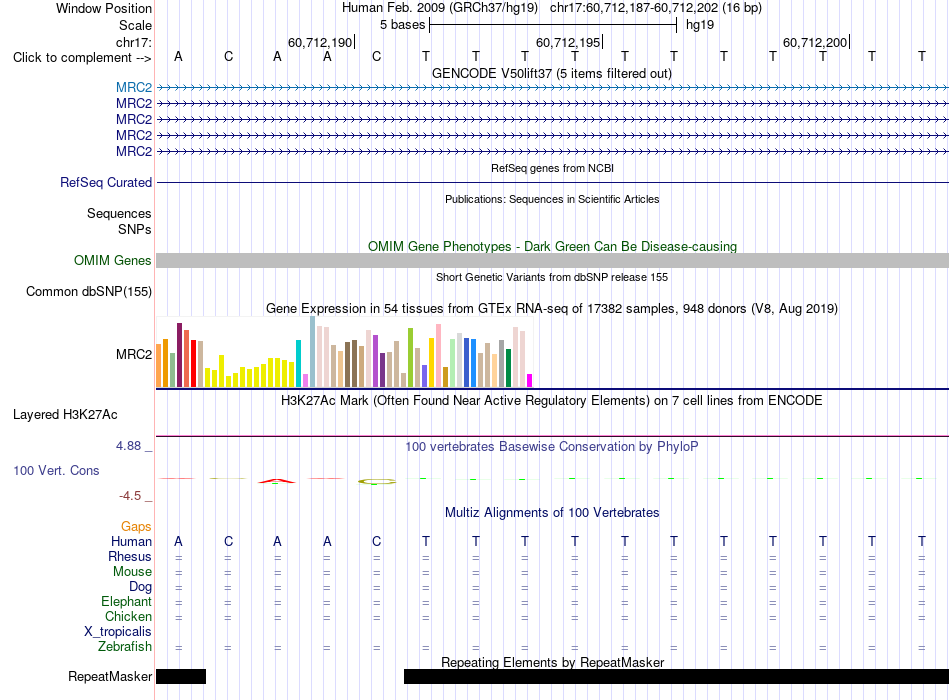
Task: Click the RefSeq Curated label
Action: coord(106,182)
